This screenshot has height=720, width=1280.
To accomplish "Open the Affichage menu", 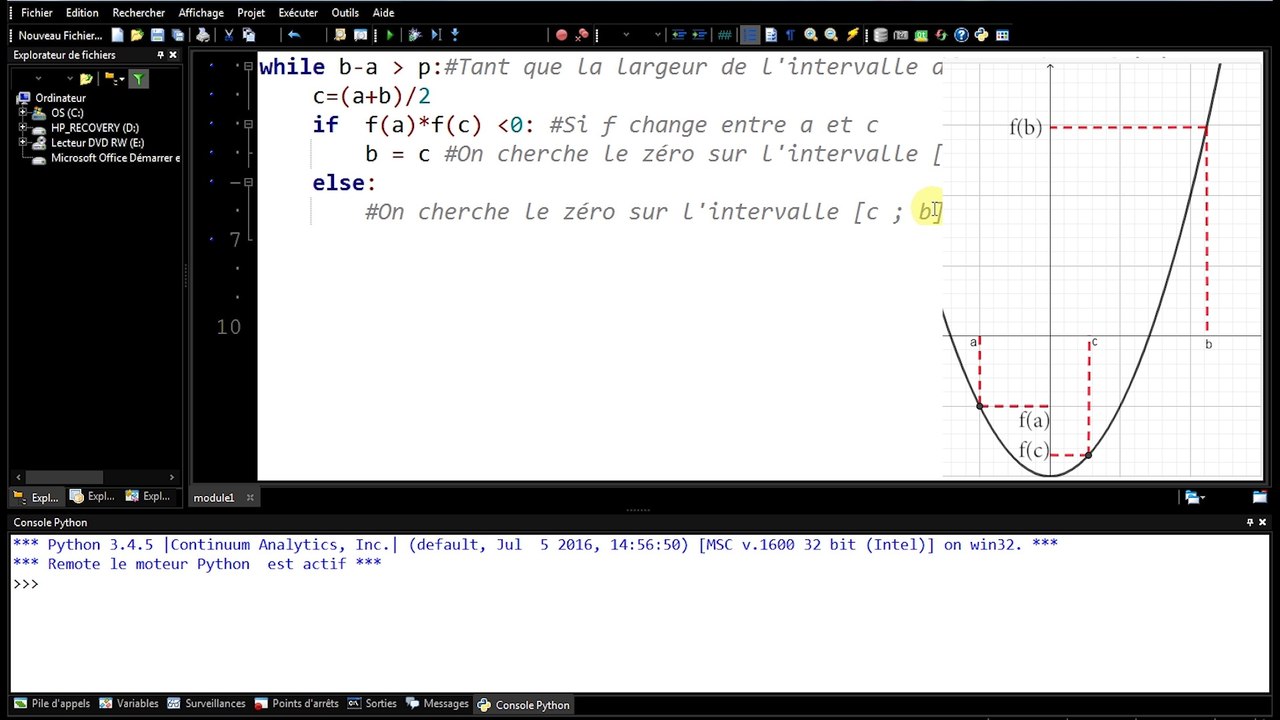I will point(201,13).
